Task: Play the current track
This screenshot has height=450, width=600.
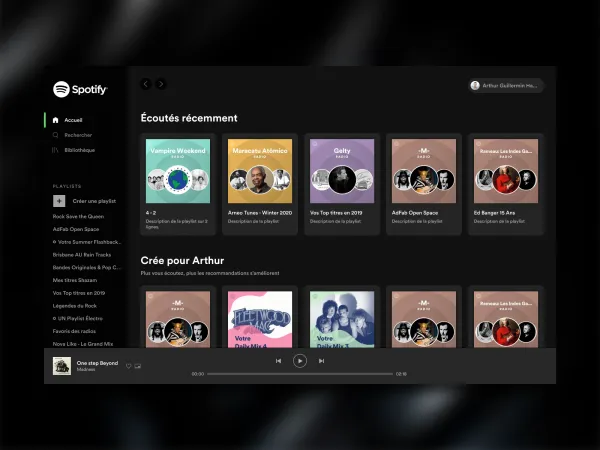Action: [300, 361]
